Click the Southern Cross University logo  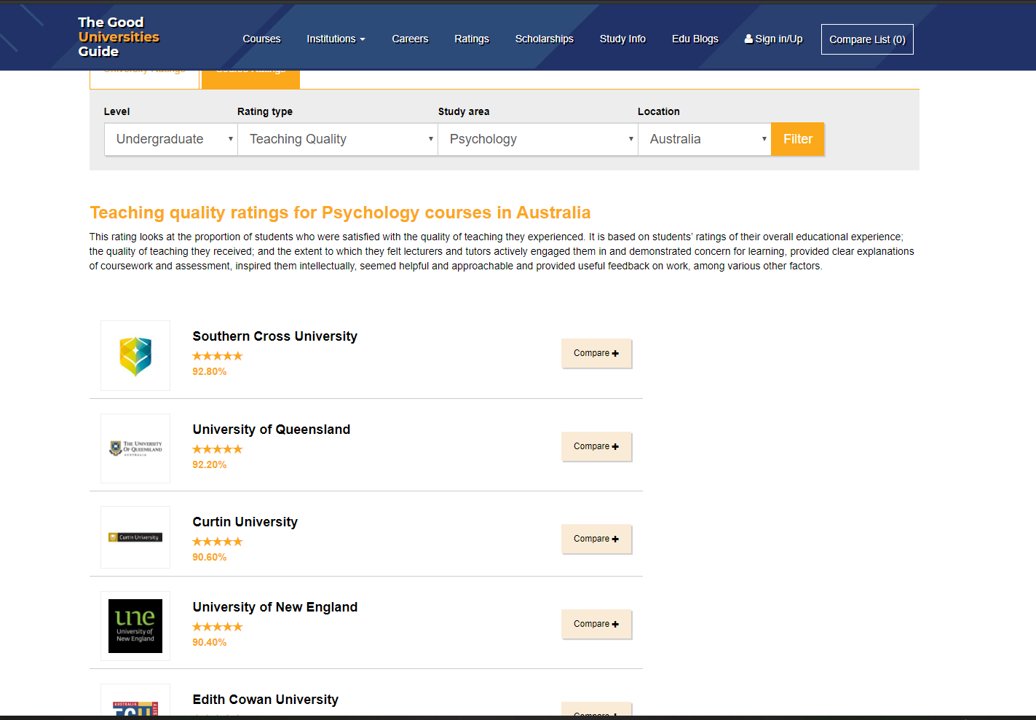[135, 355]
